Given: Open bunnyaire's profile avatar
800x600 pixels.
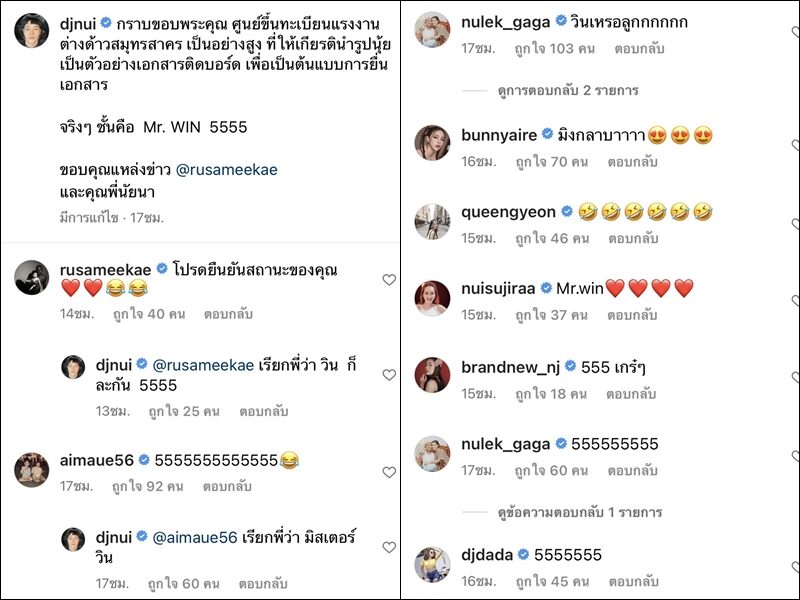Looking at the screenshot, I should [432, 143].
